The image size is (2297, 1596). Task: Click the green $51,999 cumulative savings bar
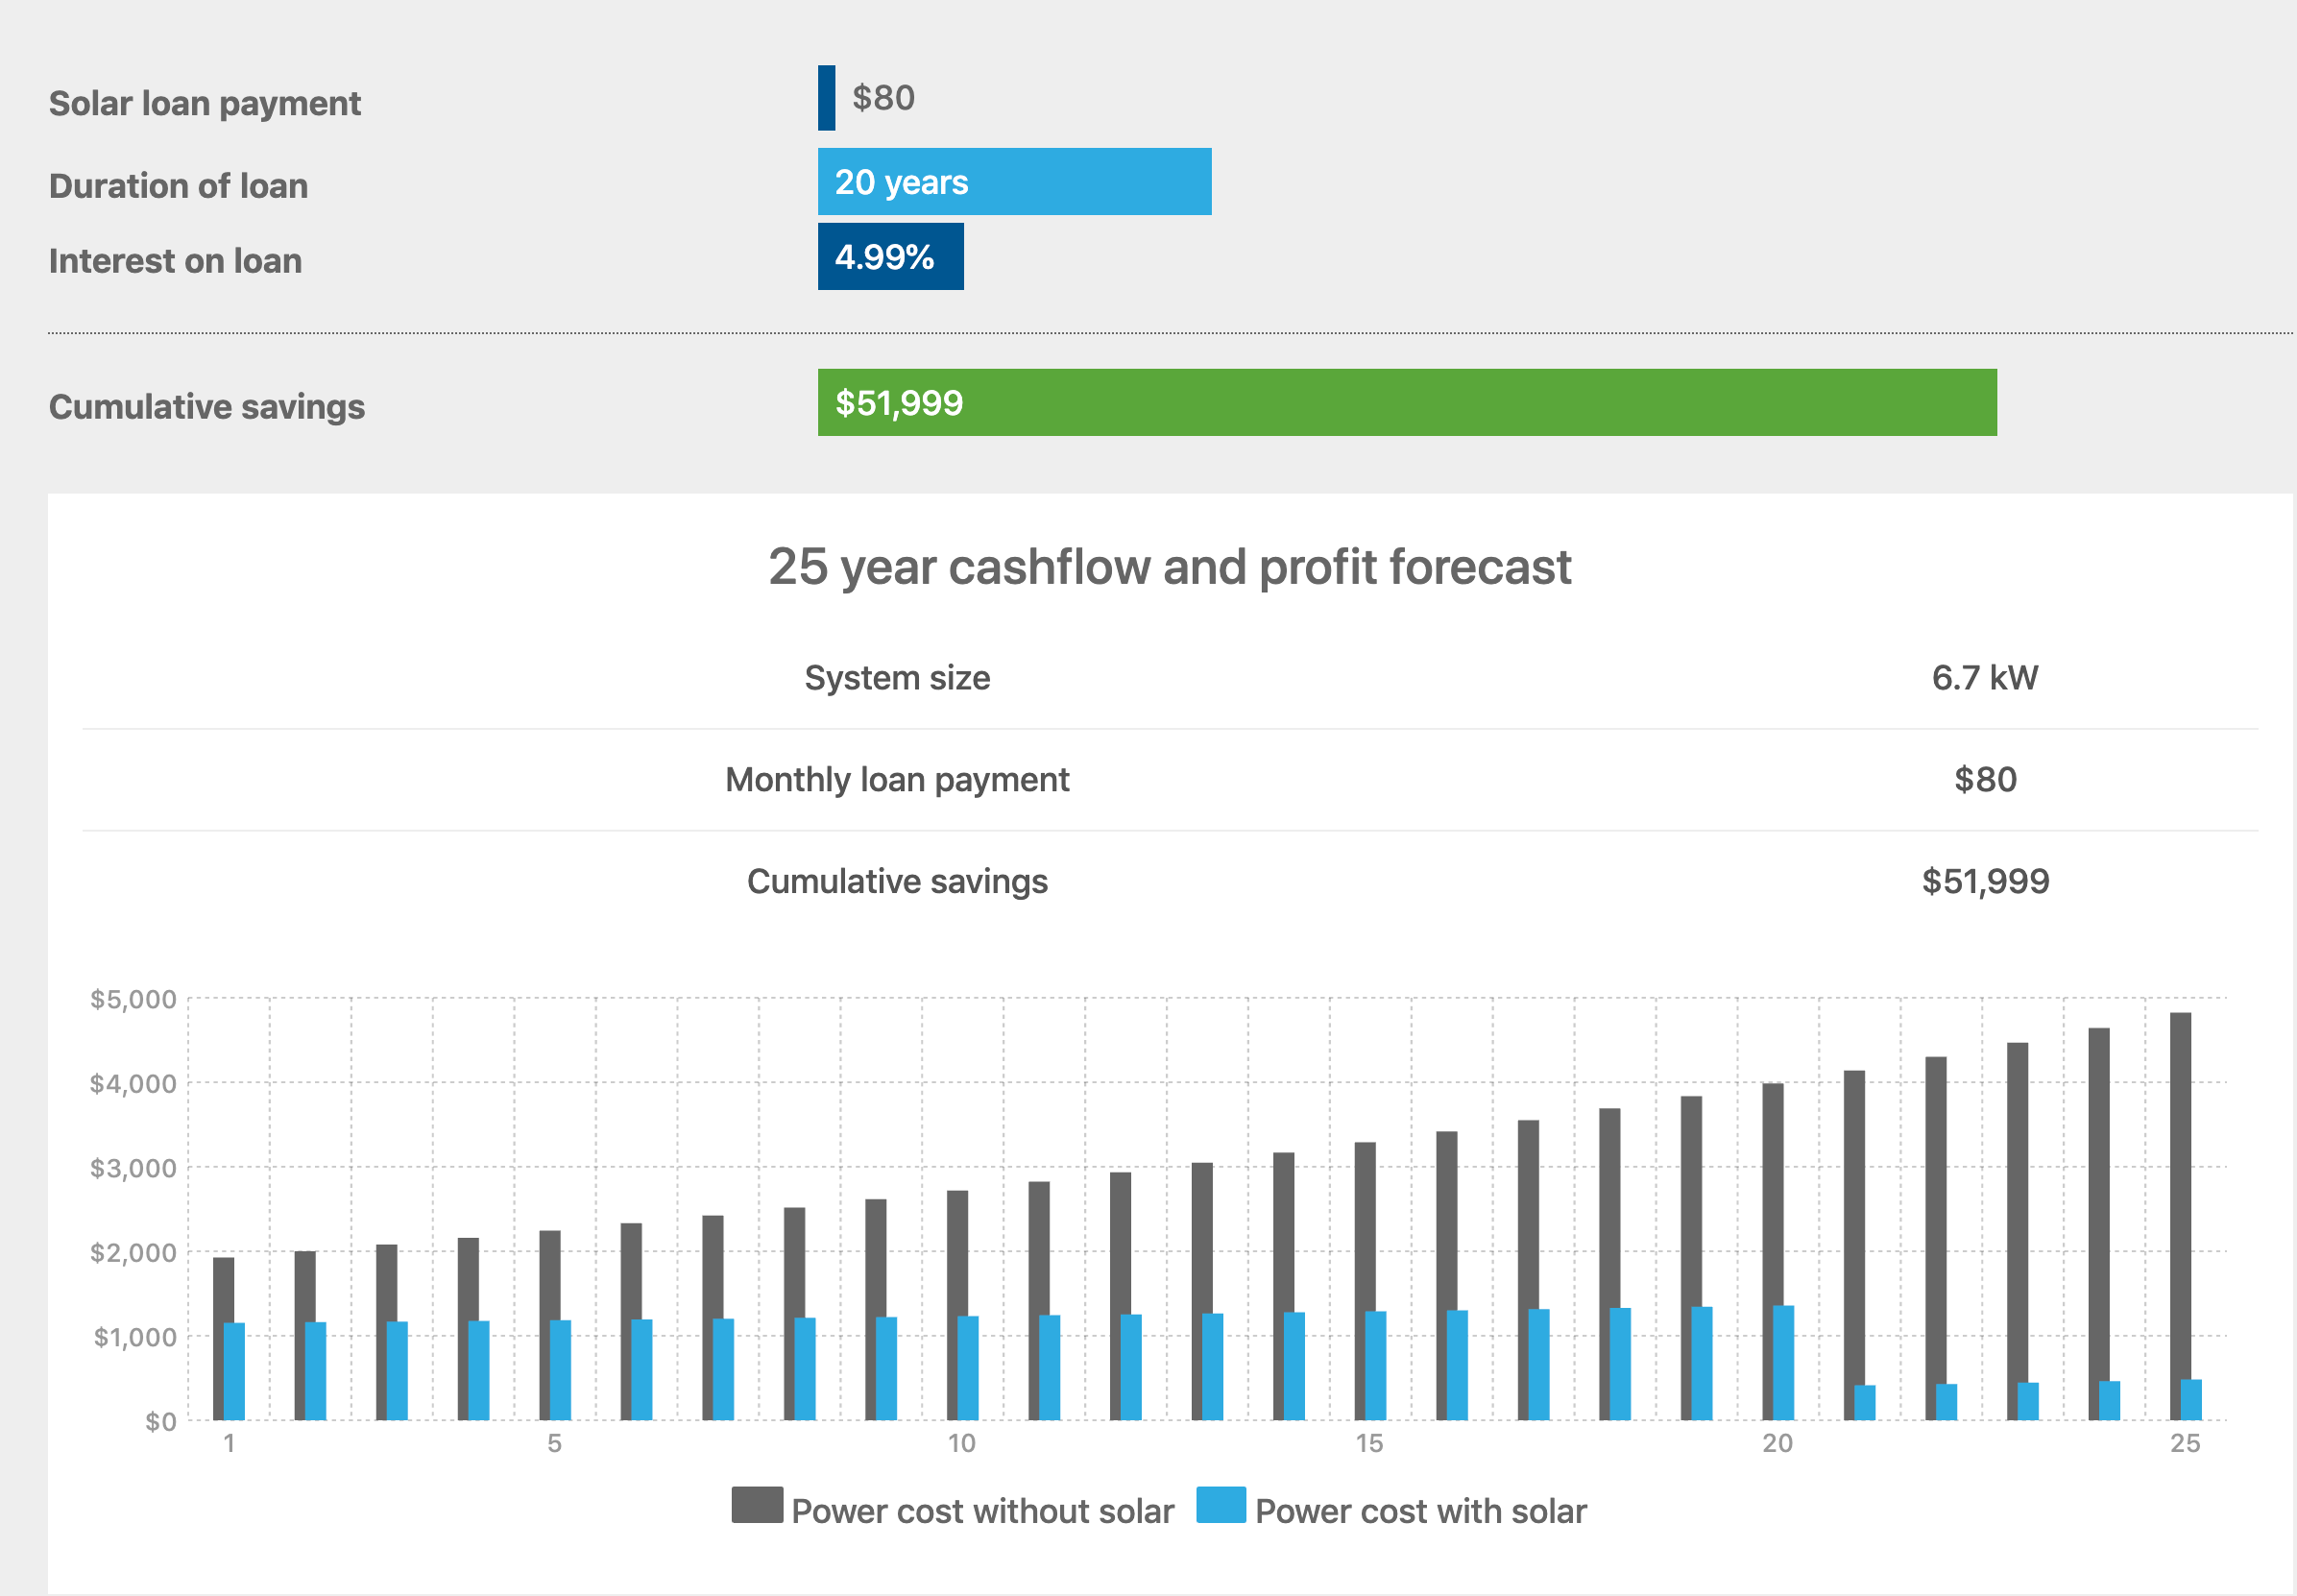click(x=1406, y=402)
